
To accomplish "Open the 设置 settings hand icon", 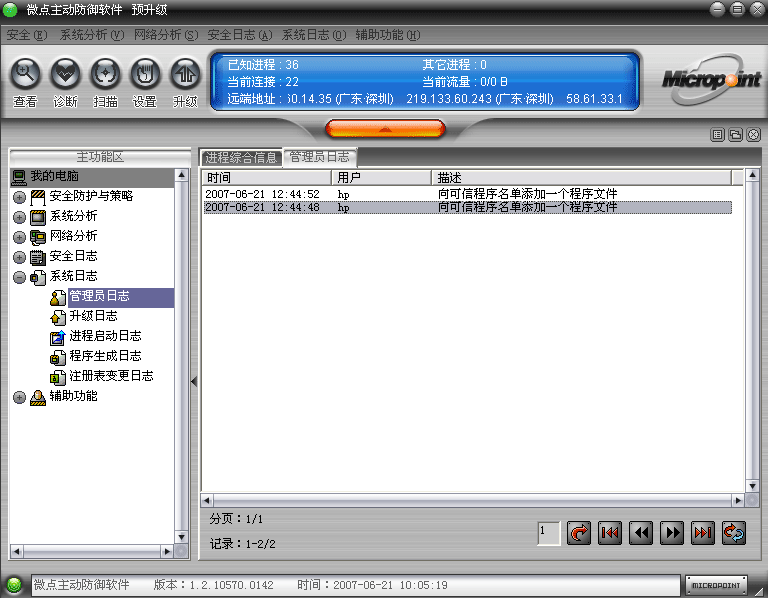I will click(x=145, y=74).
